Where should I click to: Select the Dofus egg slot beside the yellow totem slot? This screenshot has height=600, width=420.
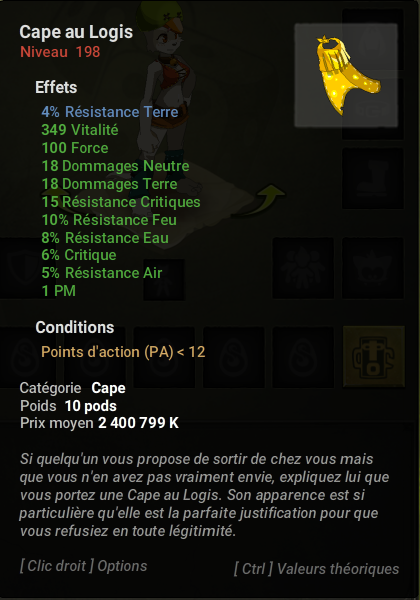click(303, 357)
